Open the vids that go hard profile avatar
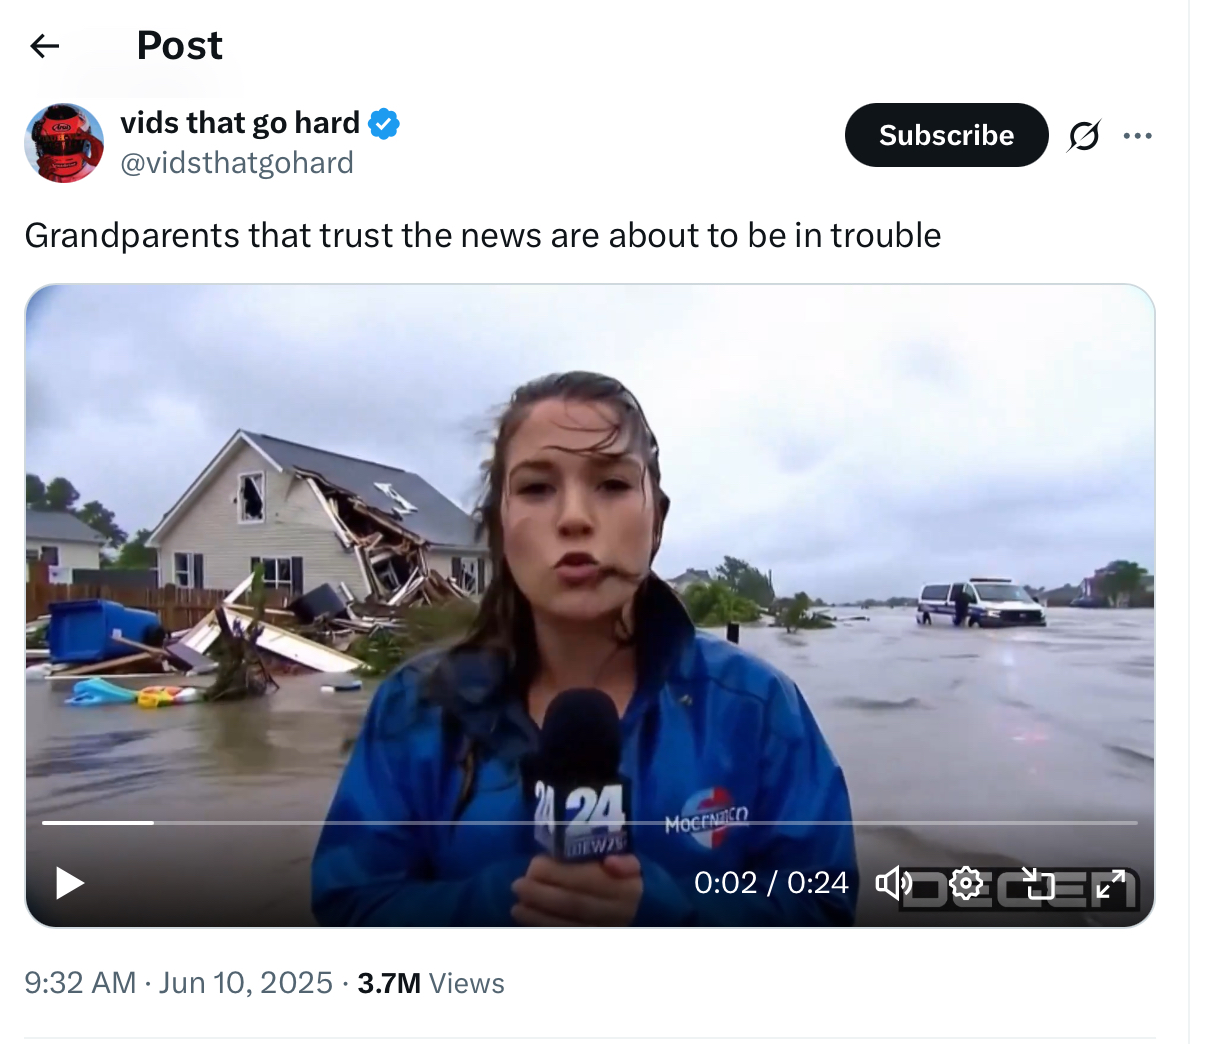This screenshot has height=1044, width=1205. 64,143
